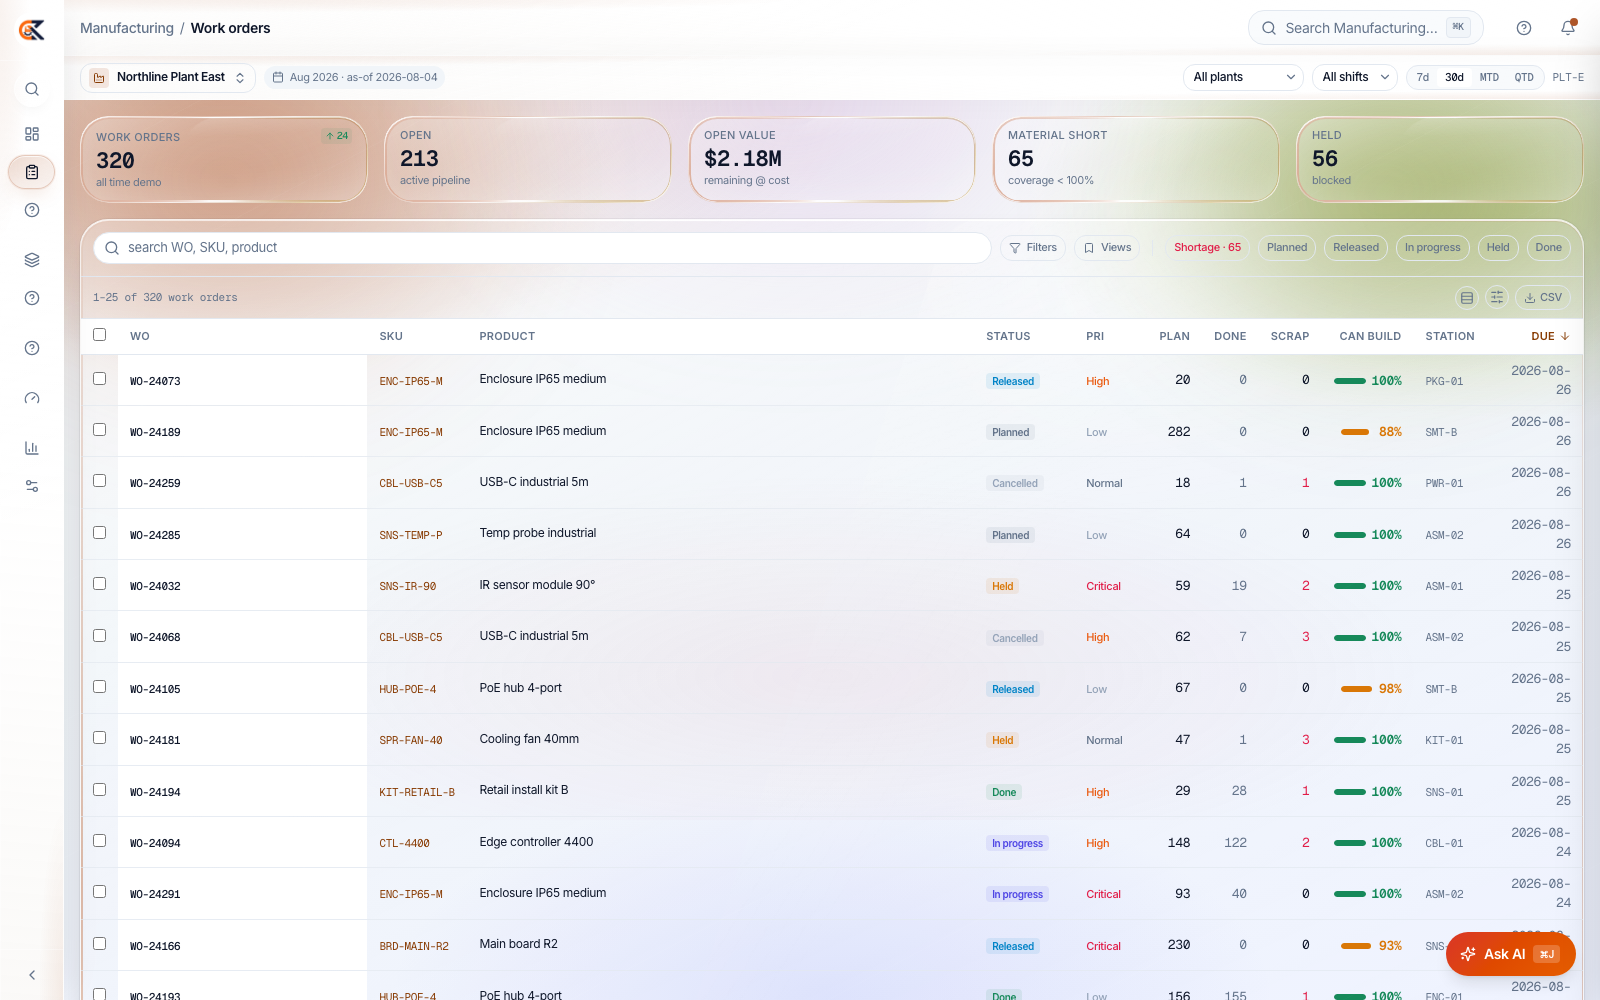
Task: Apply the Planned filter chip
Action: click(1287, 248)
